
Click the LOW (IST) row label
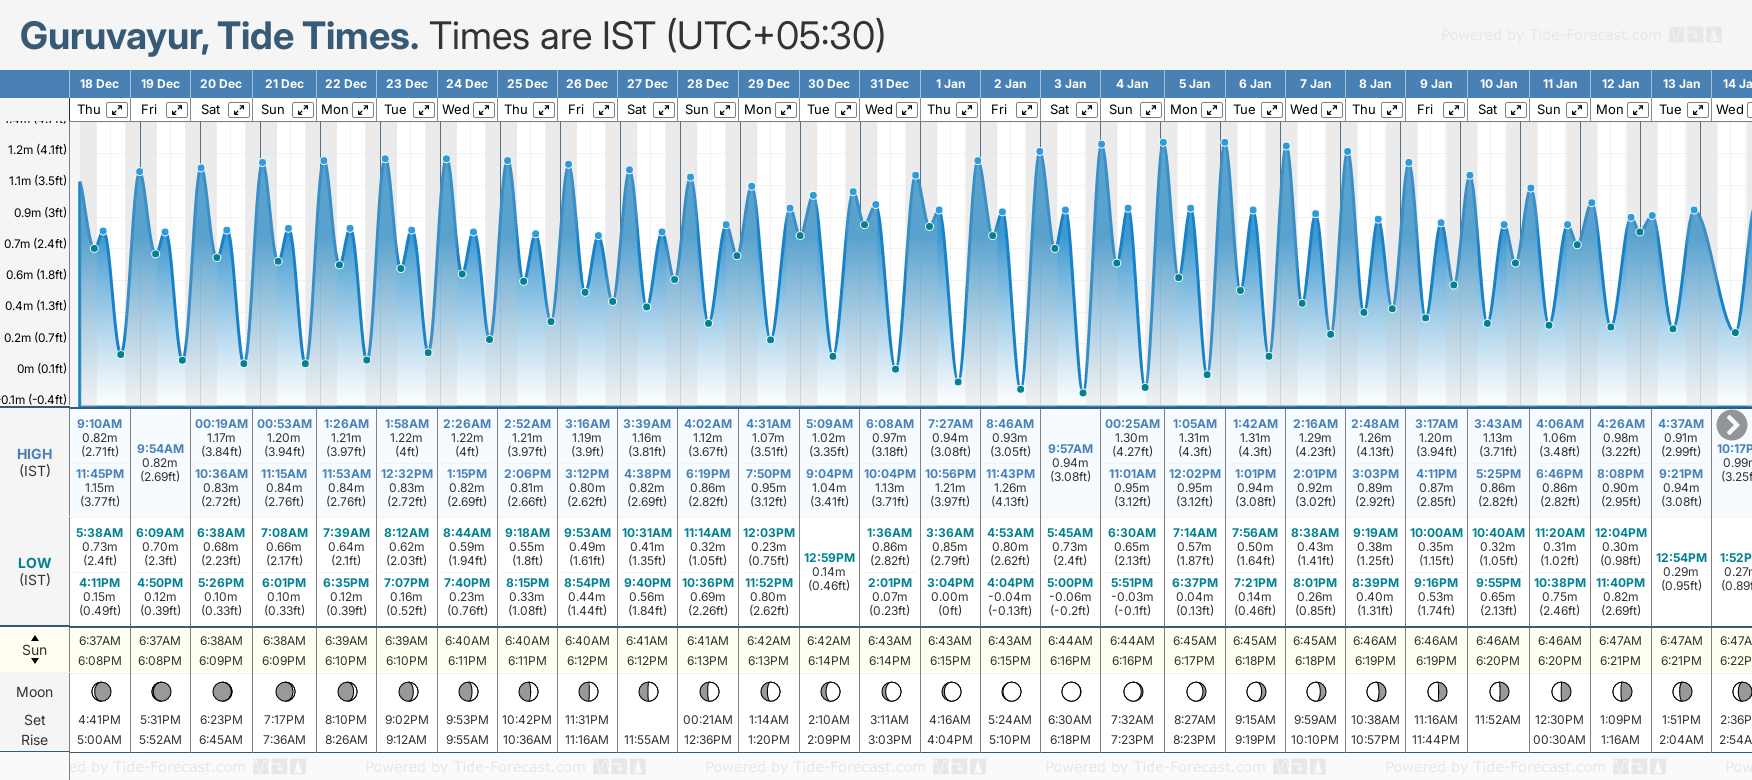(x=35, y=571)
